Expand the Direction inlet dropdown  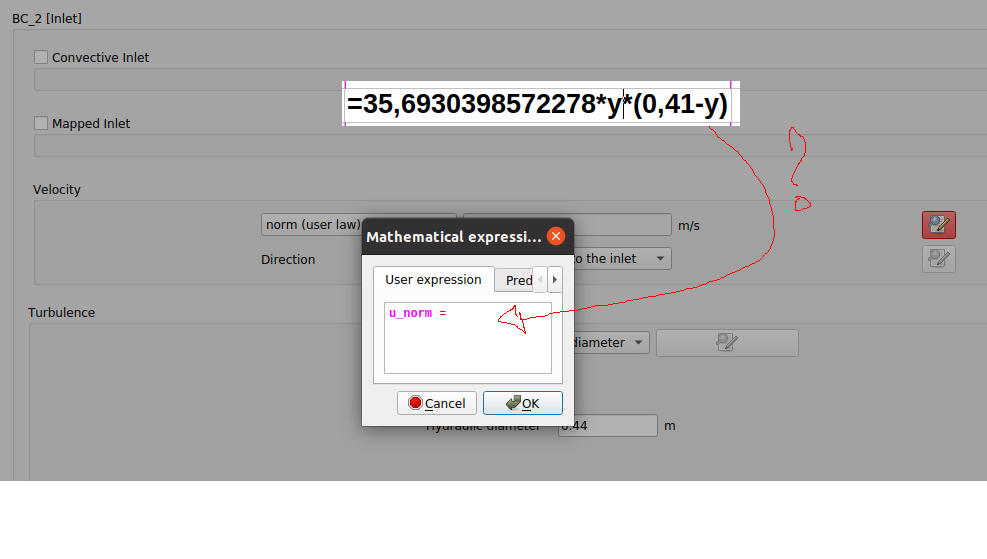[622, 259]
